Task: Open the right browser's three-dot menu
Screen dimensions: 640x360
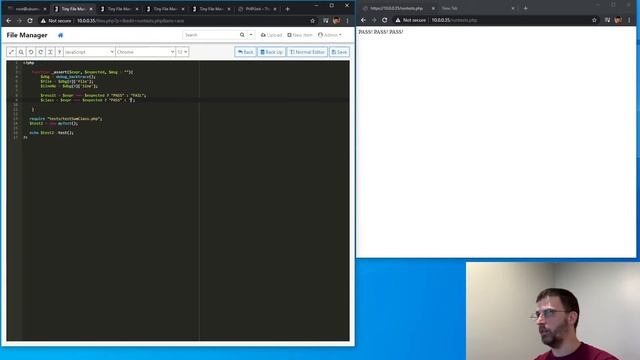Action: [x=629, y=20]
